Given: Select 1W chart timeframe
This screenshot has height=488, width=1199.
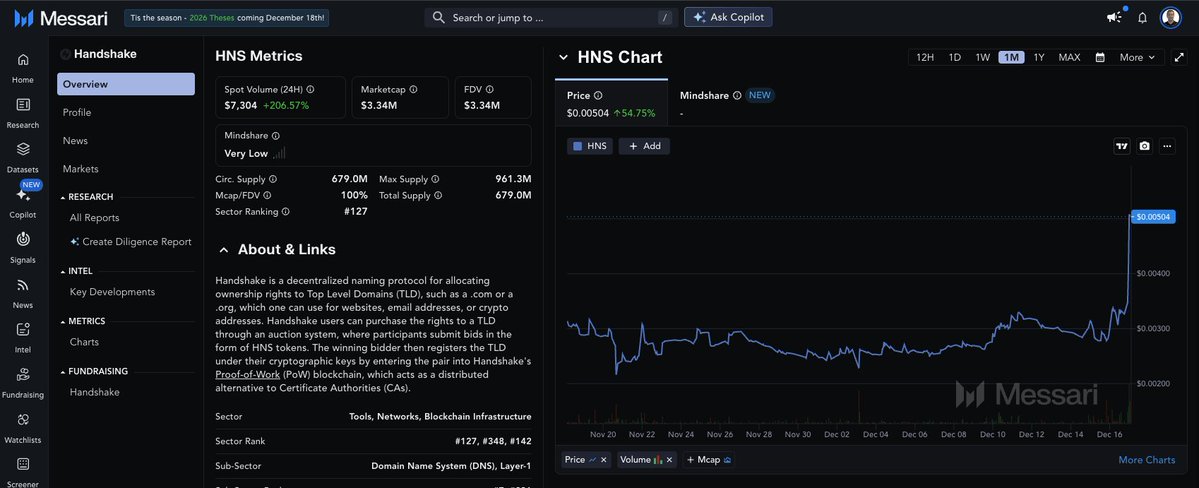Looking at the screenshot, I should click(x=983, y=57).
